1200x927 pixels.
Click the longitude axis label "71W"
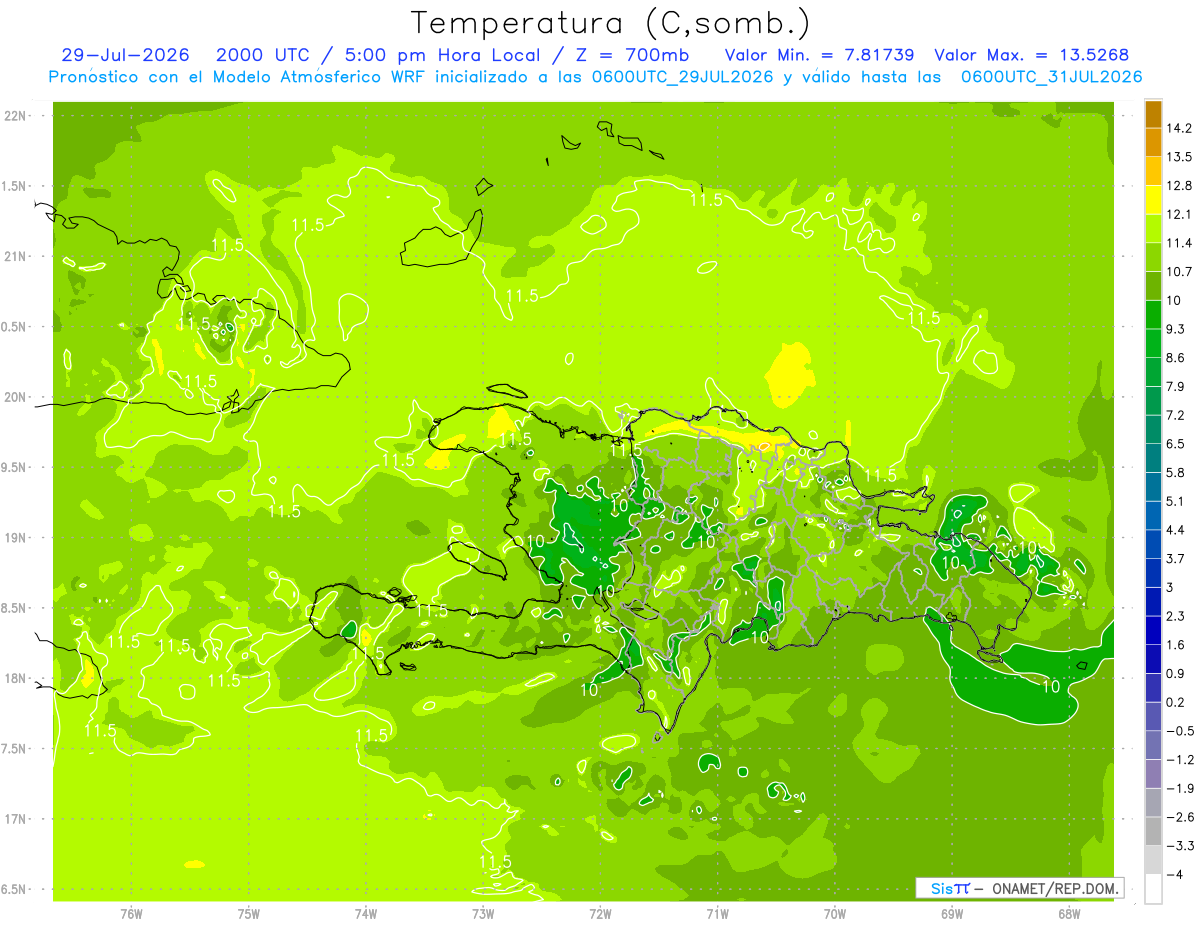click(717, 914)
